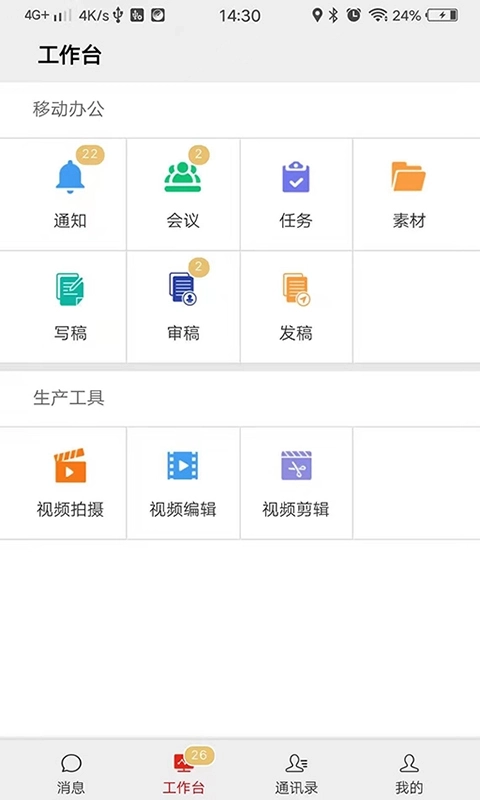Open the 素材 folder icon
This screenshot has width=480, height=800.
point(409,177)
